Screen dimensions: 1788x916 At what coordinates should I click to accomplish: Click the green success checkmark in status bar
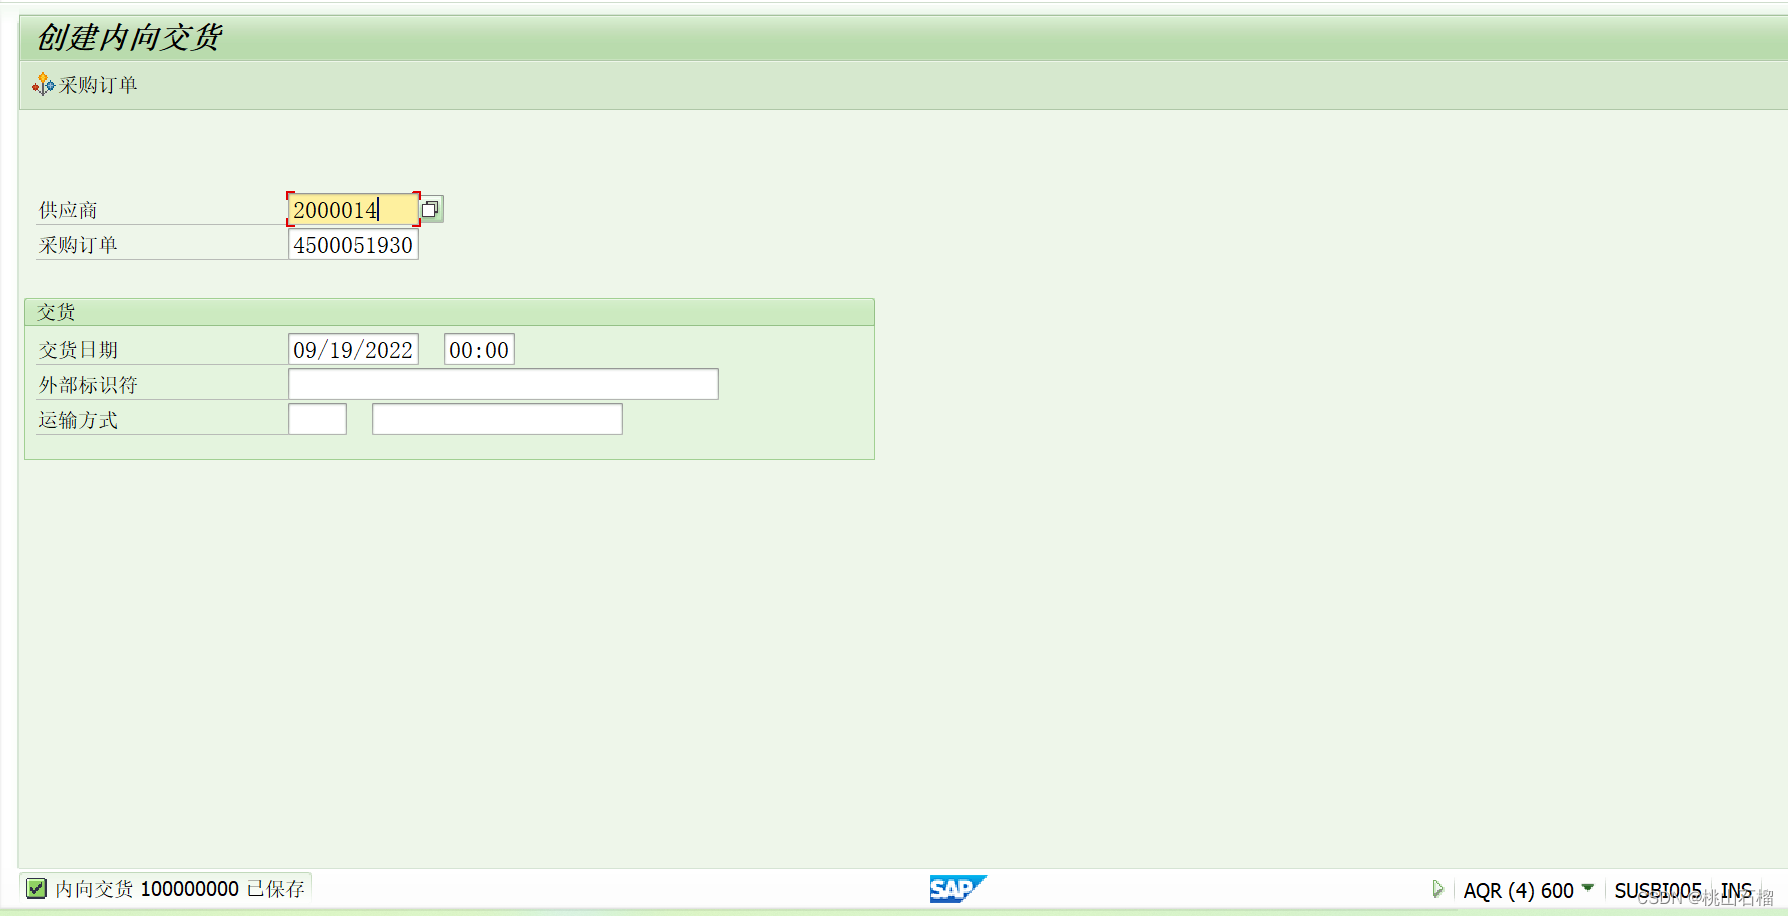pos(36,888)
